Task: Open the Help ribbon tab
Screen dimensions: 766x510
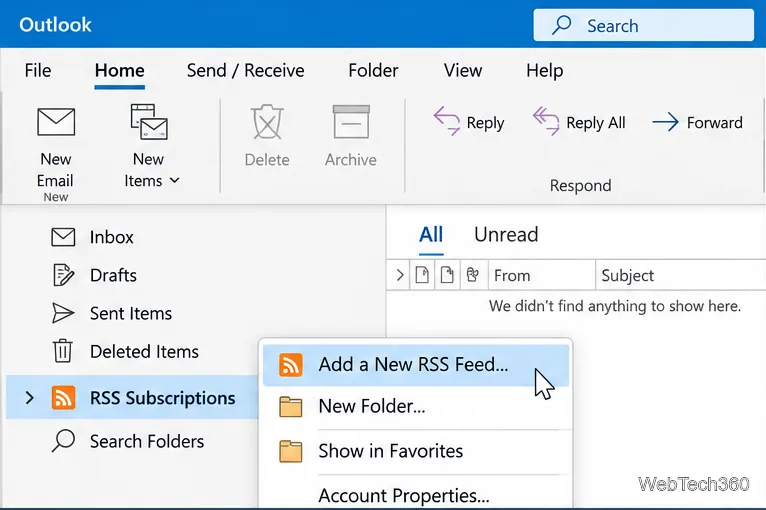Action: (x=545, y=70)
